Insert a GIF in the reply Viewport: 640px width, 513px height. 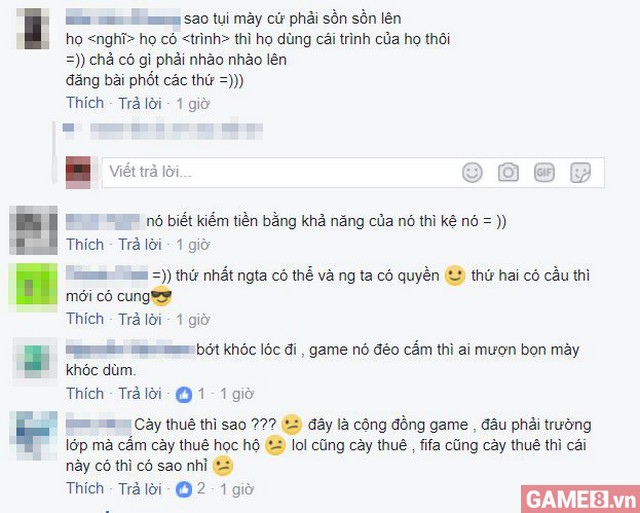coord(544,172)
